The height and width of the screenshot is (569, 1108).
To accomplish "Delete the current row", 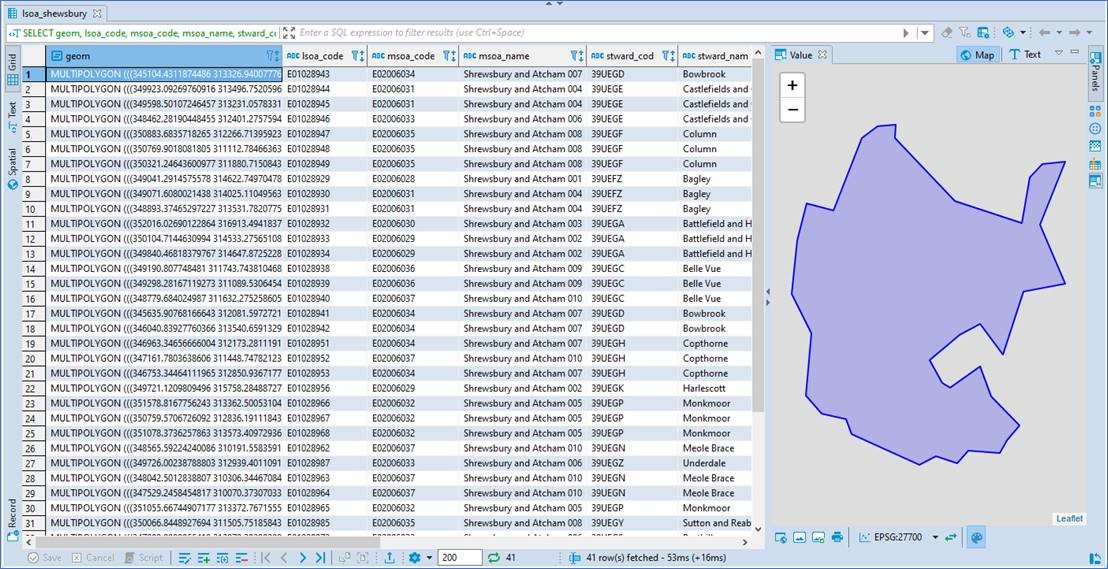I will [240, 558].
